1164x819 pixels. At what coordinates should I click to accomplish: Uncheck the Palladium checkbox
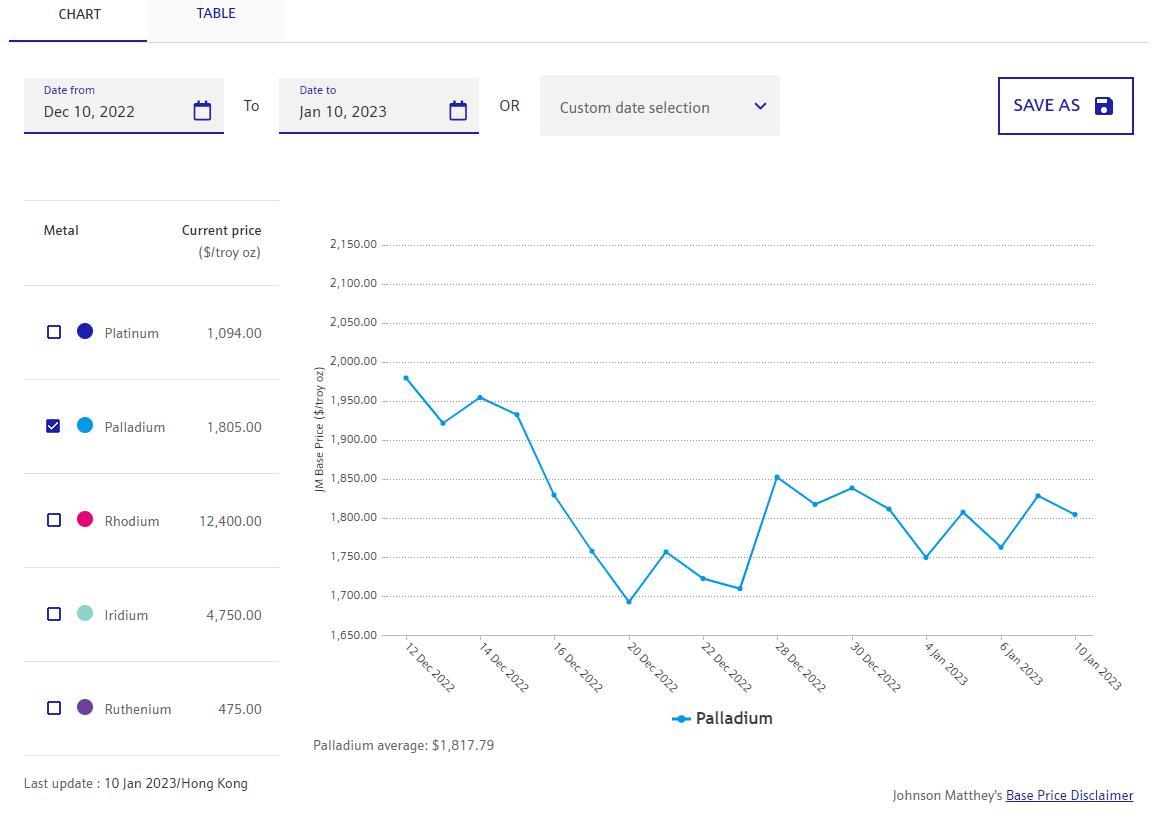point(54,426)
